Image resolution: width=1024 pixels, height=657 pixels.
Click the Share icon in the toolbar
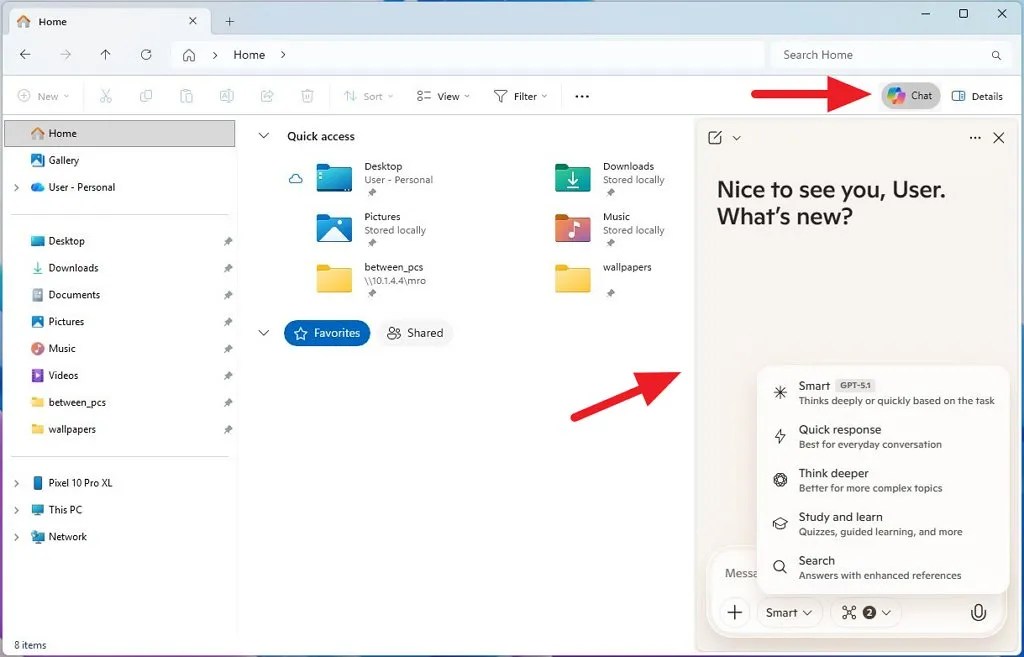pyautogui.click(x=266, y=95)
